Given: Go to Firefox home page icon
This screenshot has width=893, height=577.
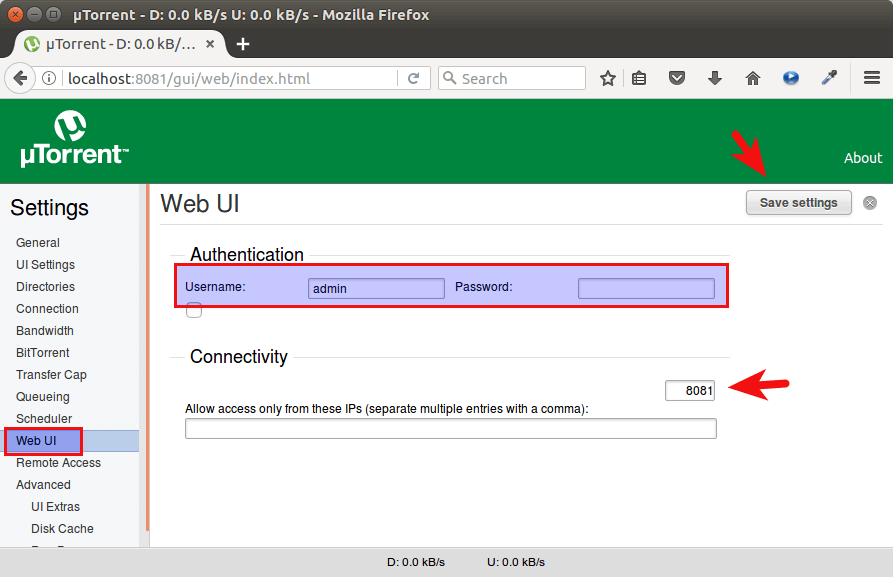Looking at the screenshot, I should click(x=753, y=78).
